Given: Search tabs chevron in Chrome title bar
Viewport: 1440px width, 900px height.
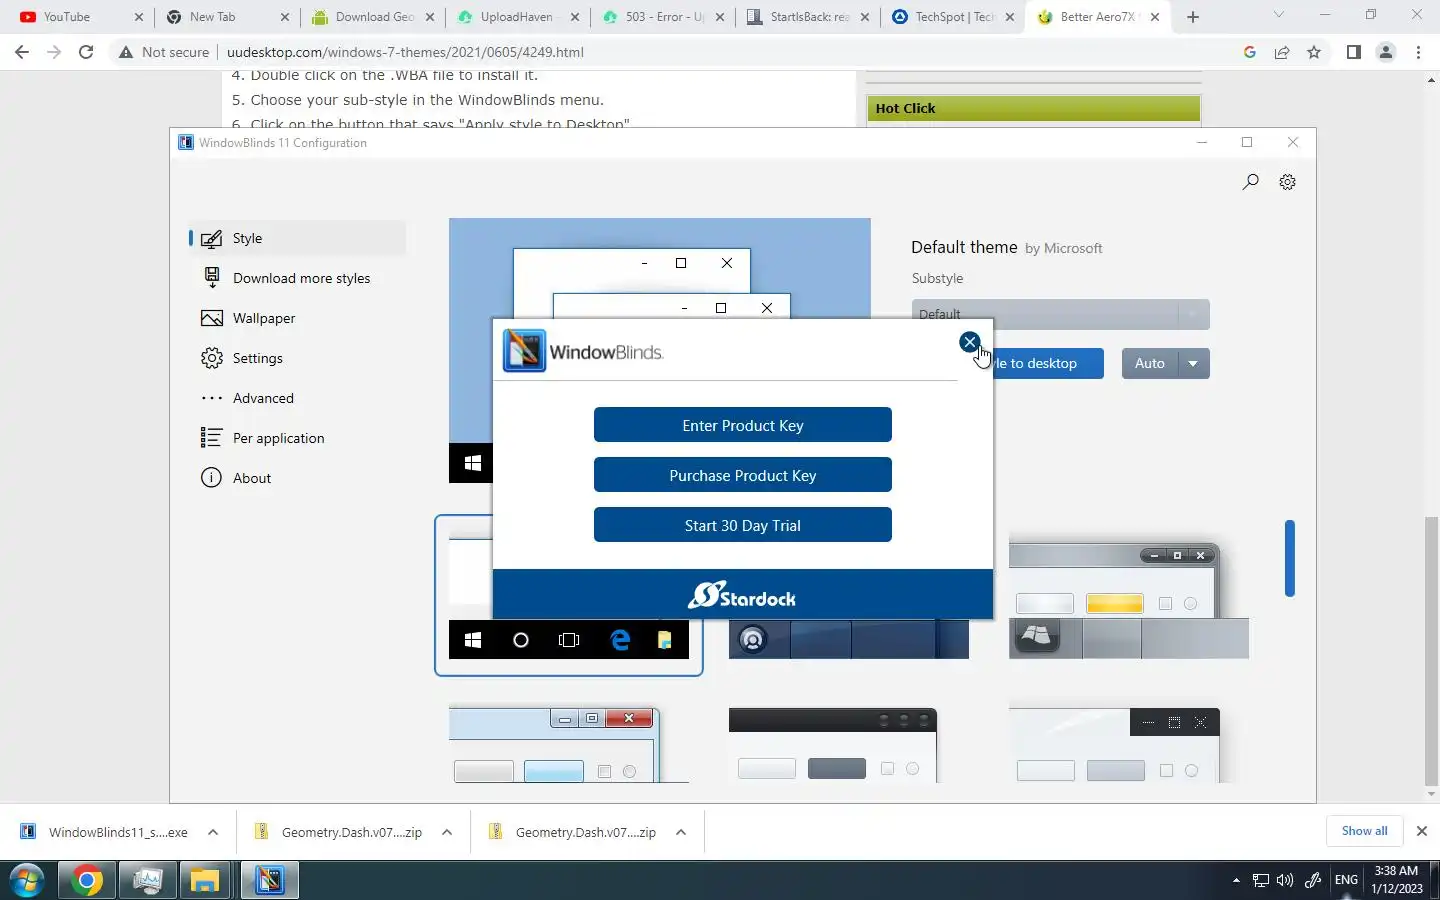Looking at the screenshot, I should (1278, 15).
